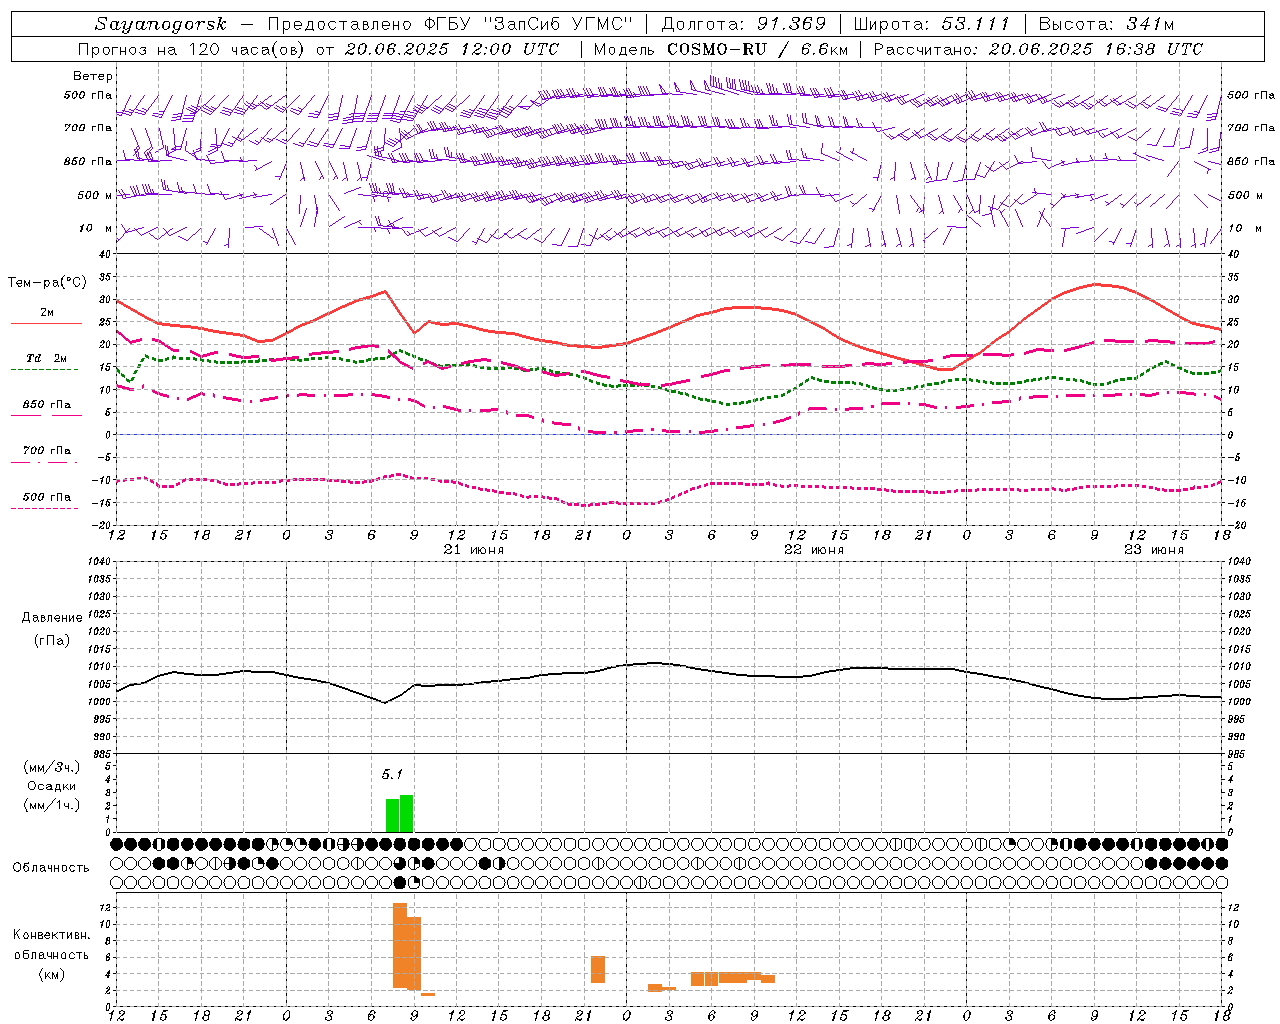Click the Облачность panel label

click(51, 867)
